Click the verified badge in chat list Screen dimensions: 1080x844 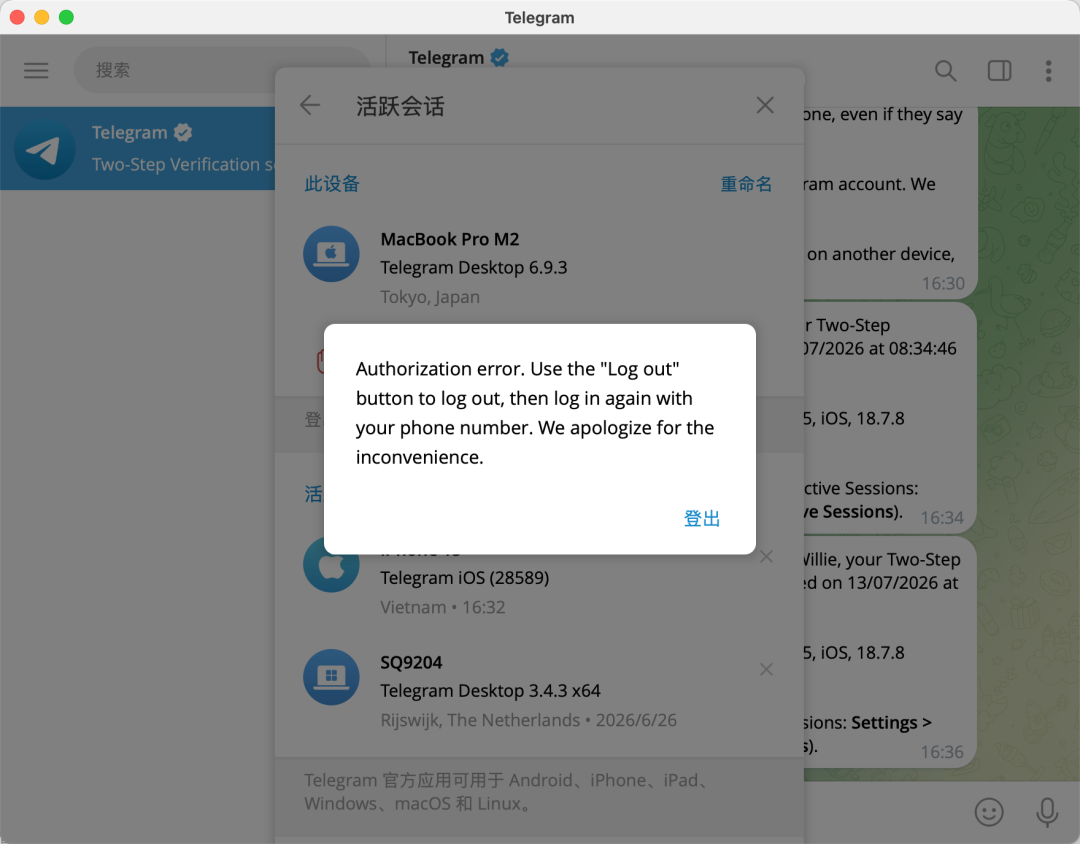(183, 132)
